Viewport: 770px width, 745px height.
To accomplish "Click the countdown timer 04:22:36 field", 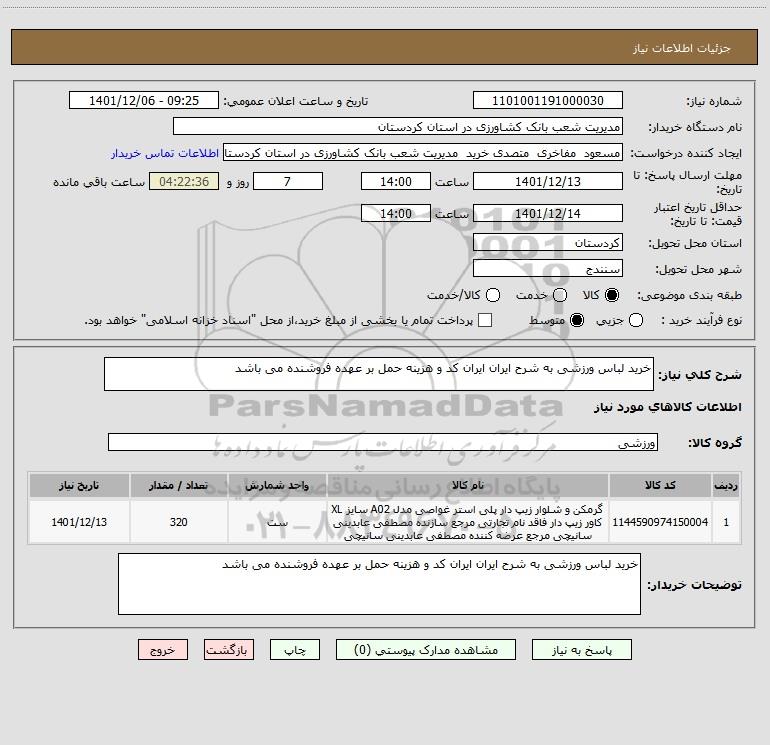I will click(x=184, y=181).
